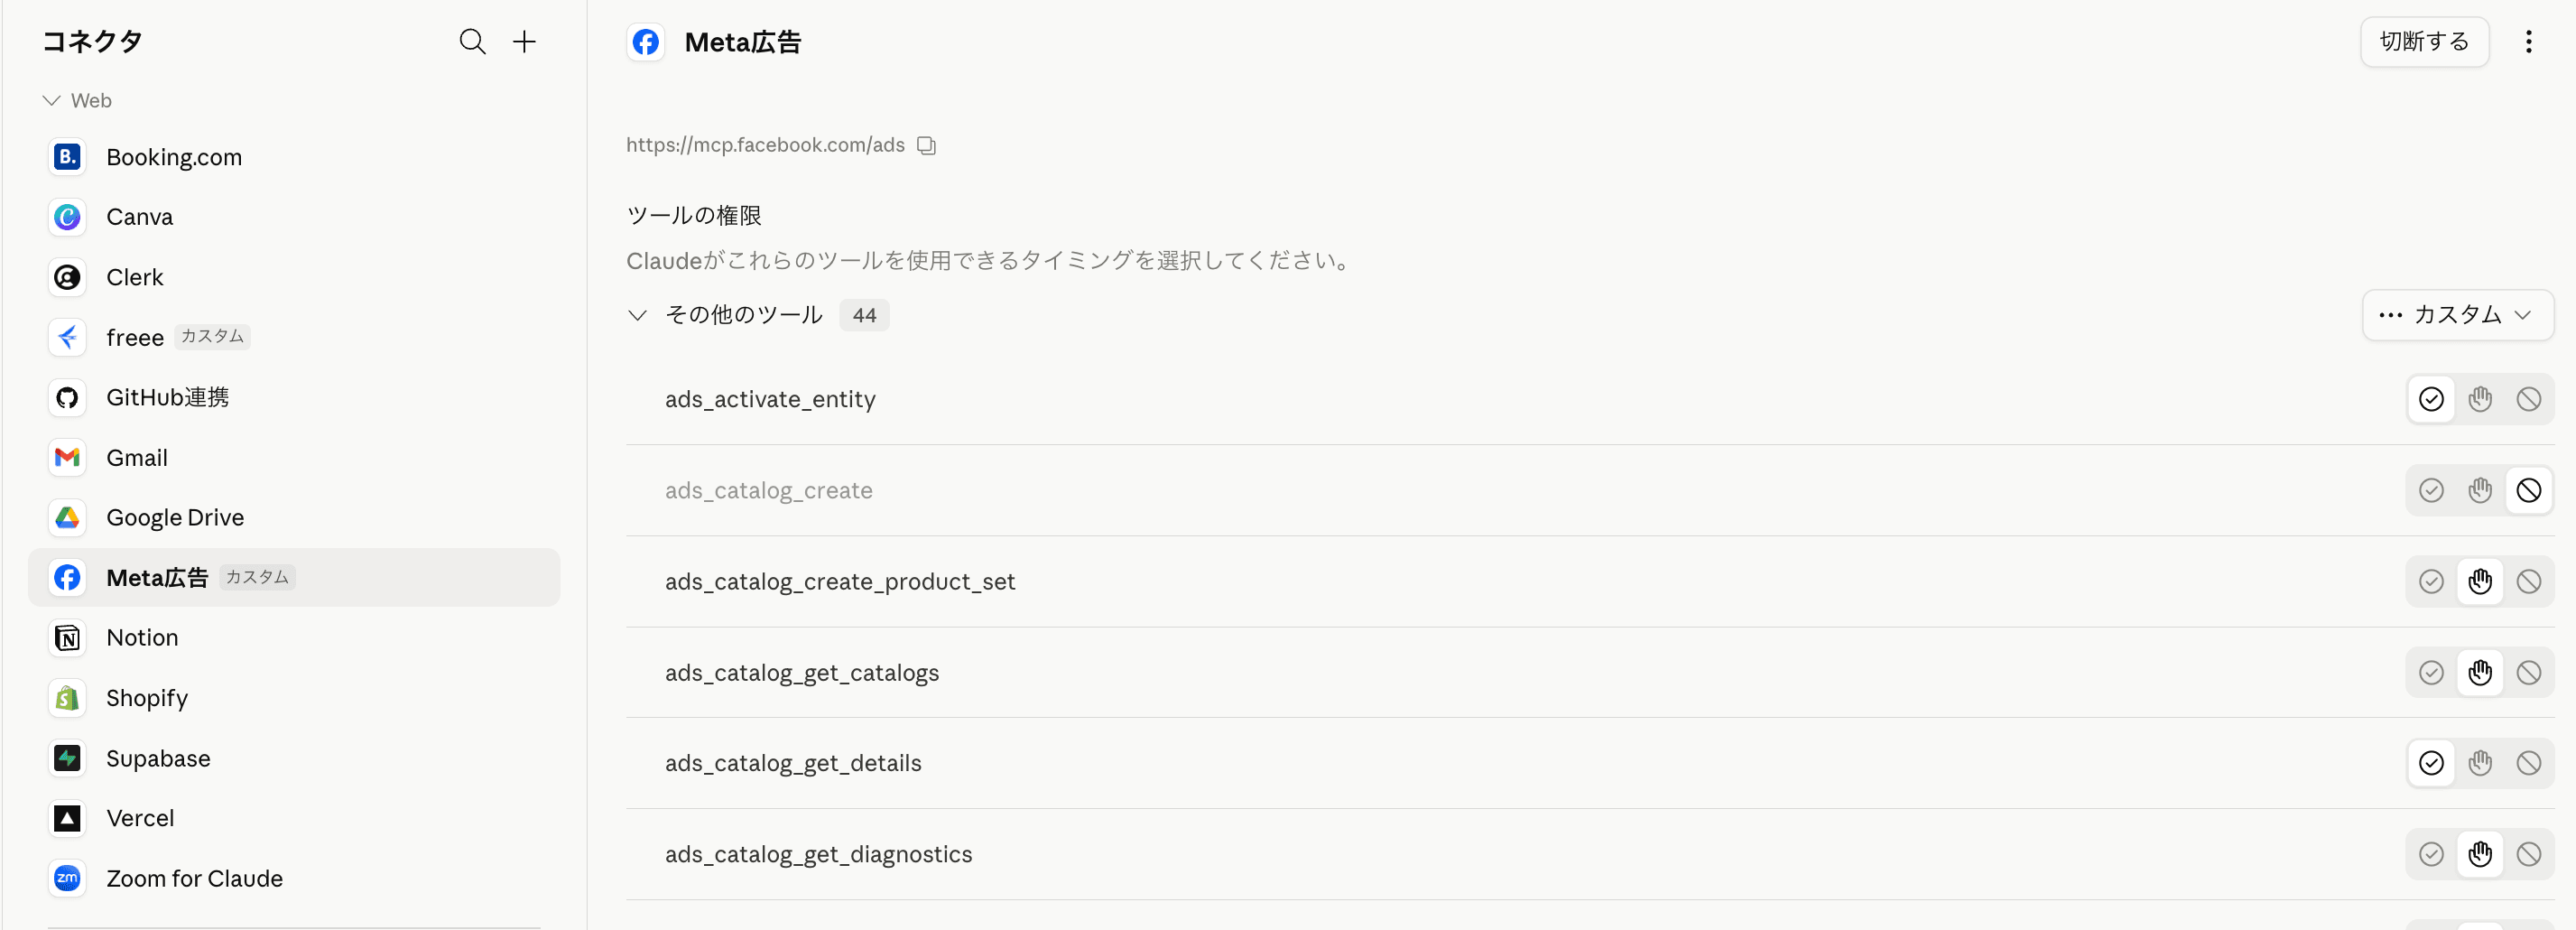Open the Canva connector
2576x930 pixels.
click(294, 217)
